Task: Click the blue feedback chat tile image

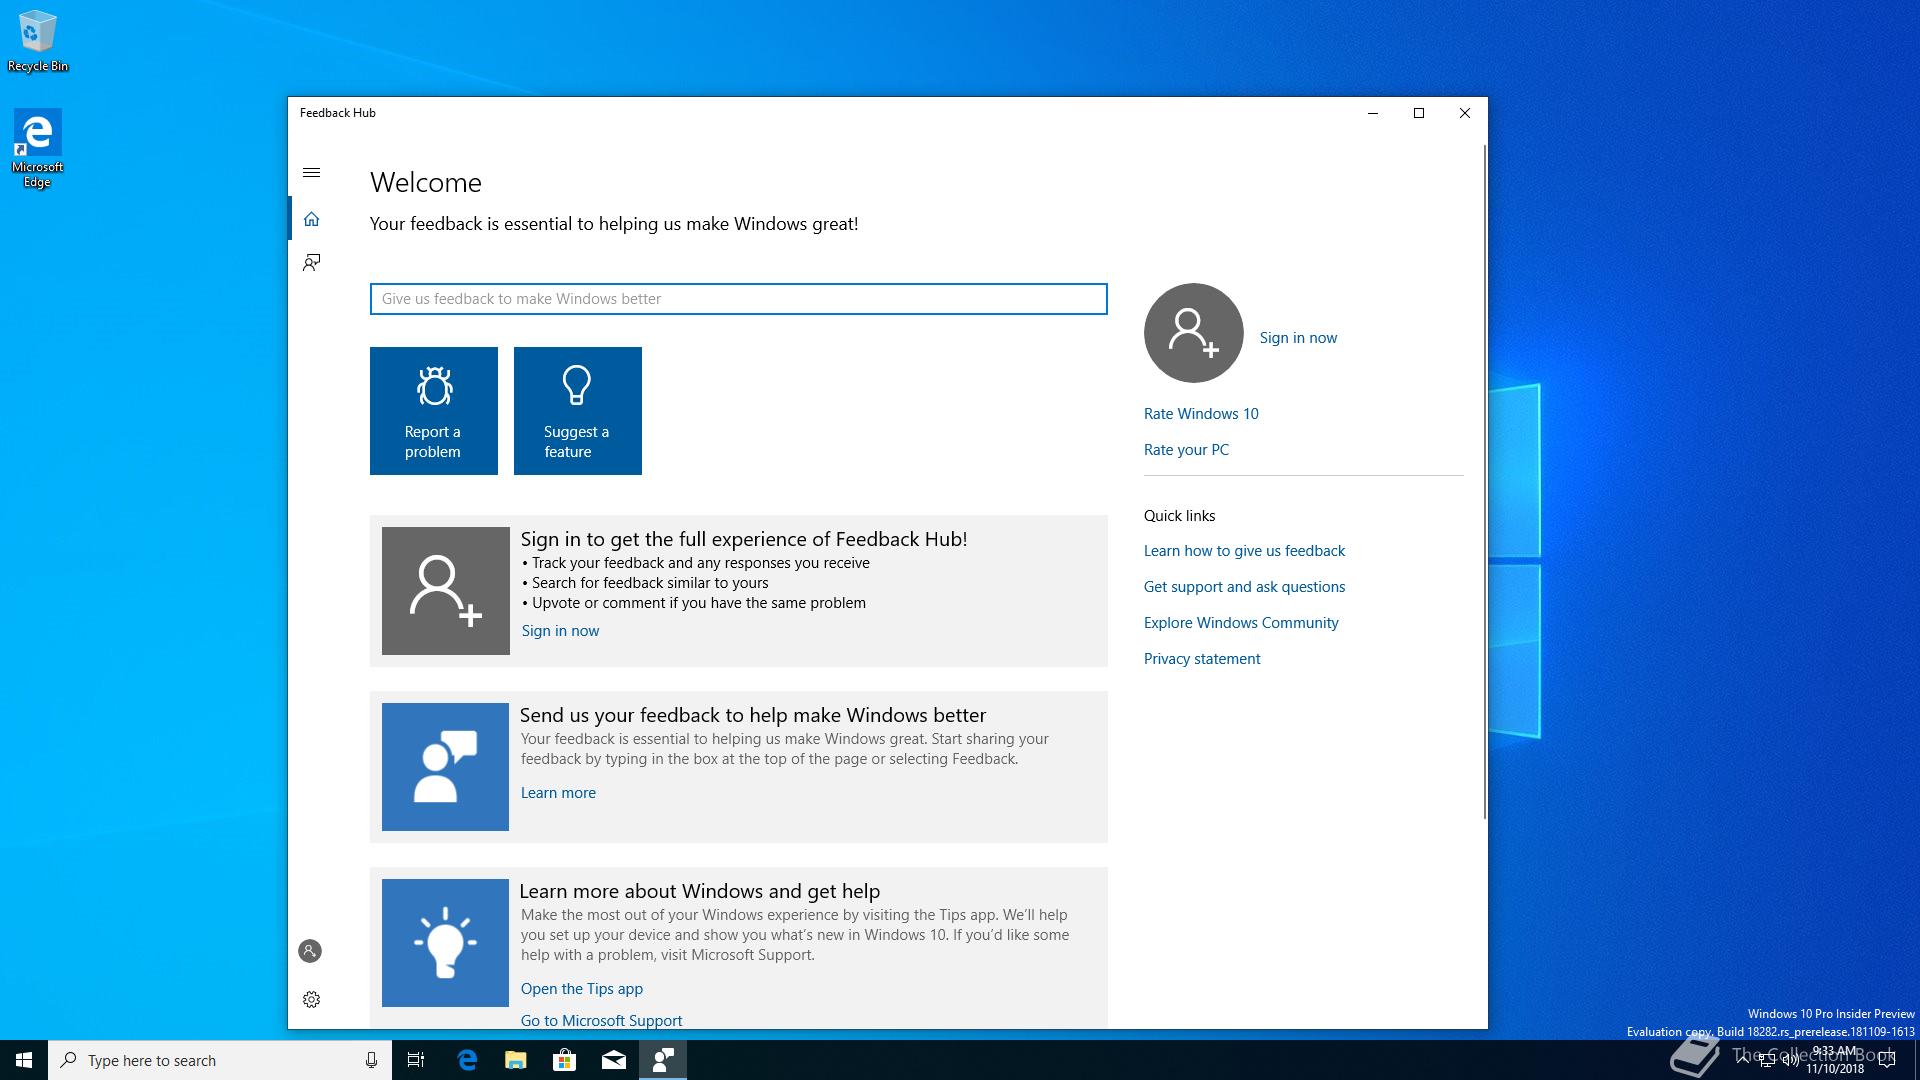Action: (445, 767)
